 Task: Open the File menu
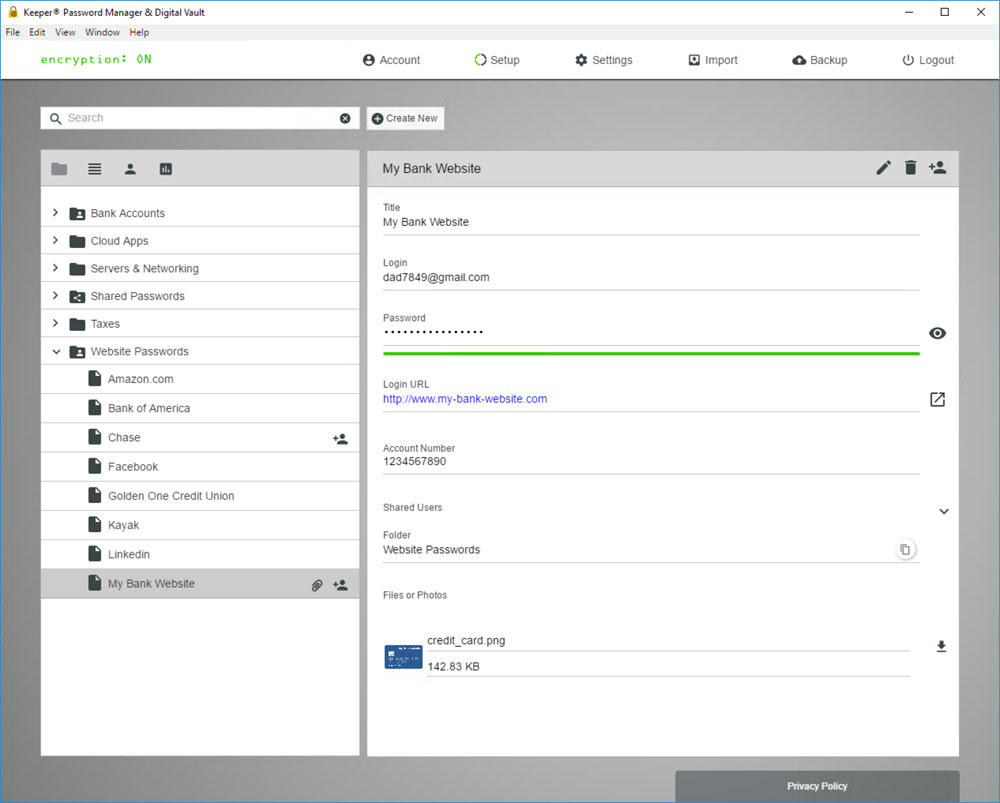[x=13, y=33]
